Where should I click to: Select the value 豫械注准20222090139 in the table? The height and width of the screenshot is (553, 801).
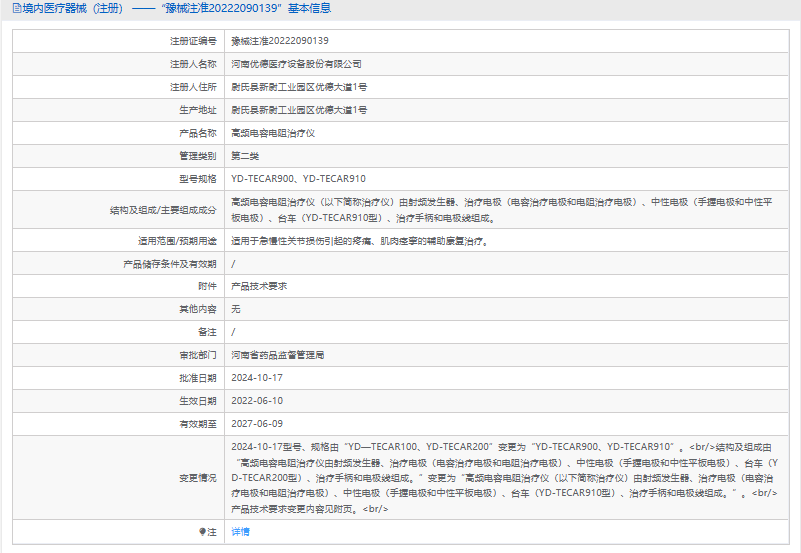click(279, 41)
